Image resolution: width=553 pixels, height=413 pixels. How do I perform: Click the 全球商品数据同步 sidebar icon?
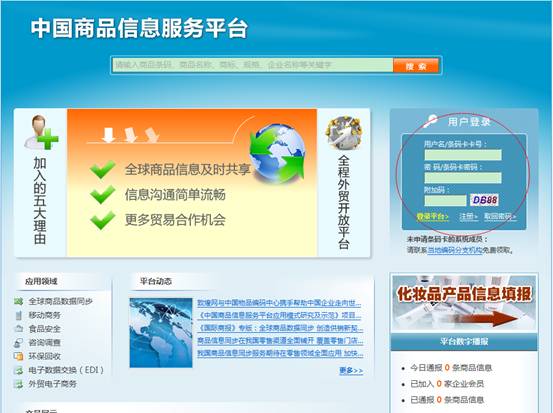18,301
